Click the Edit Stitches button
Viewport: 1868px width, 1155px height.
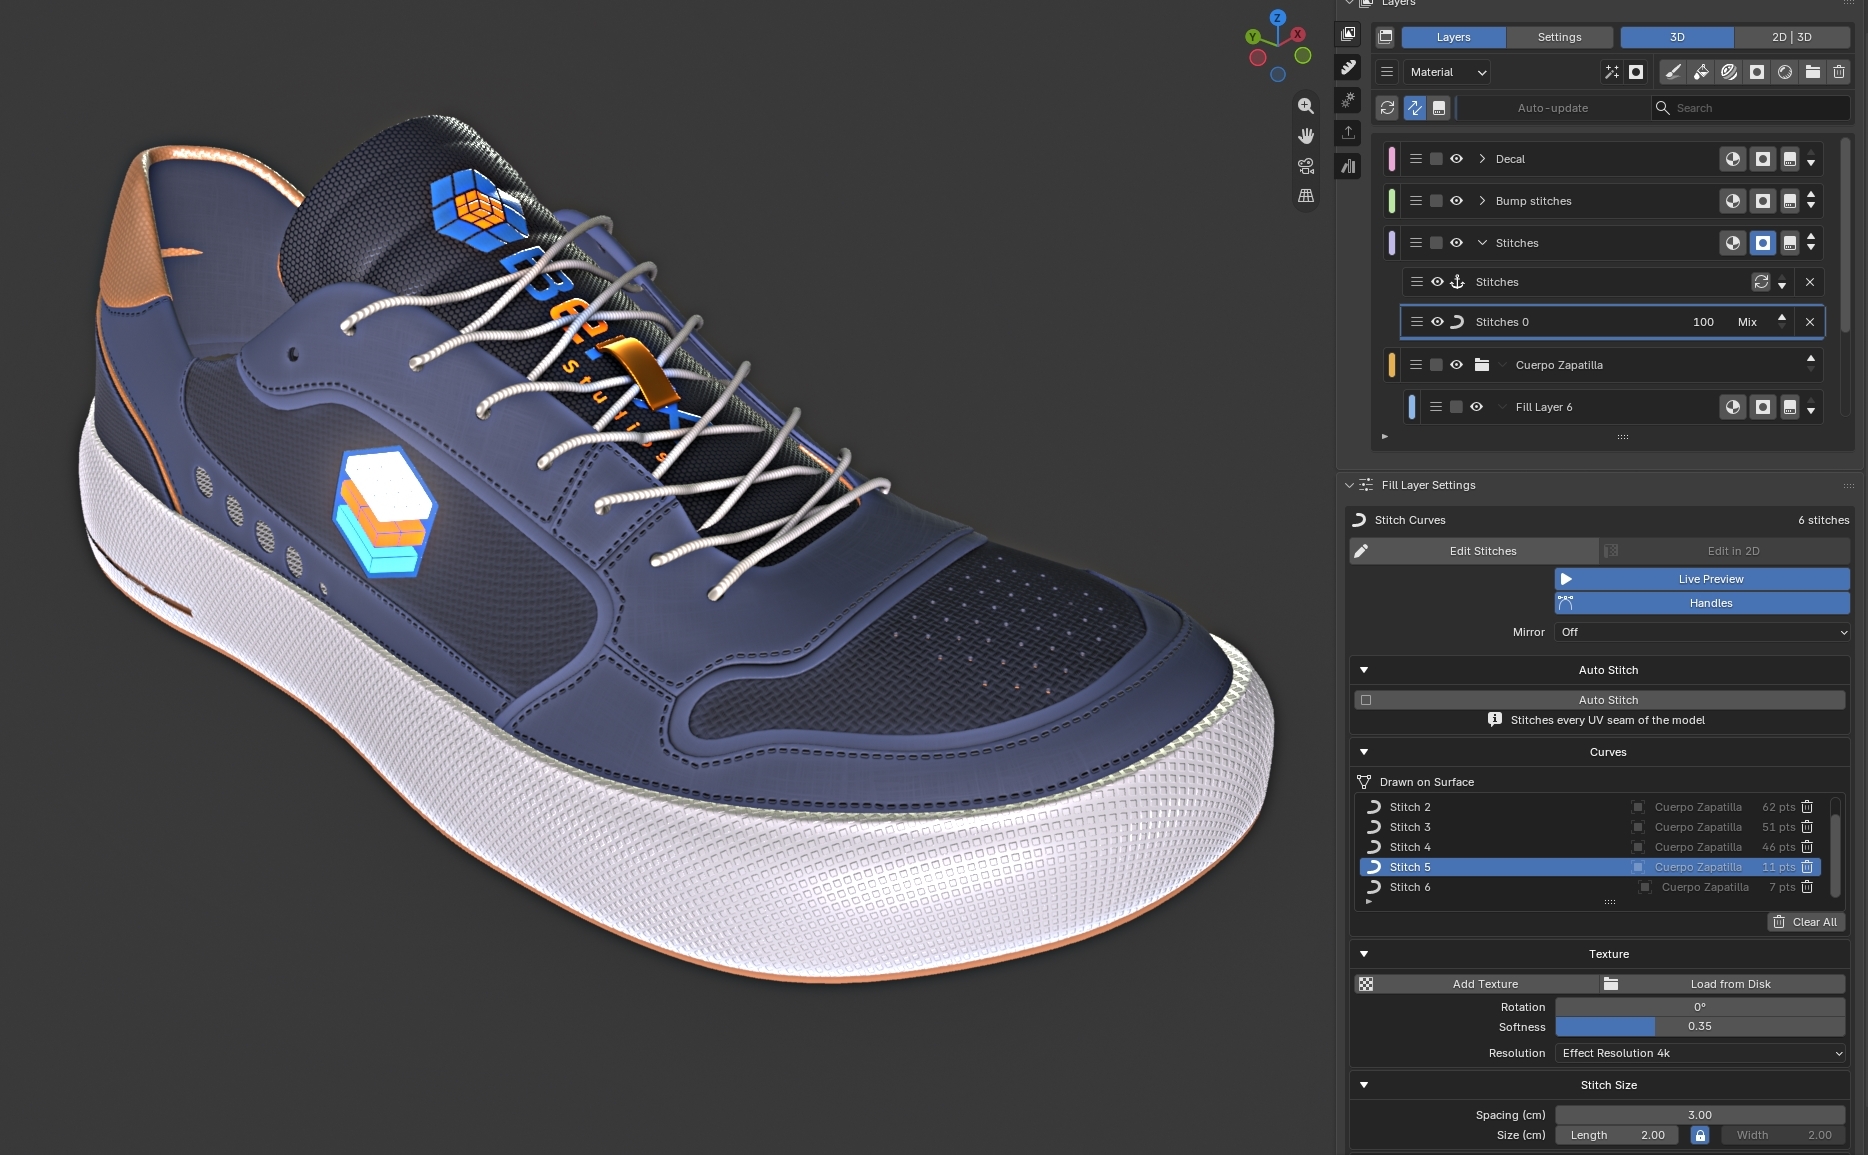1474,551
